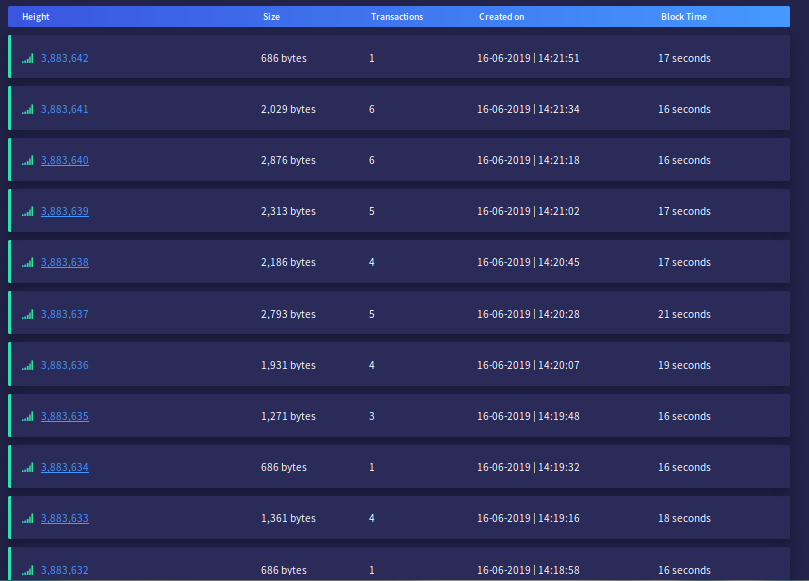Click the Block Time column header
The height and width of the screenshot is (581, 809).
(x=684, y=17)
